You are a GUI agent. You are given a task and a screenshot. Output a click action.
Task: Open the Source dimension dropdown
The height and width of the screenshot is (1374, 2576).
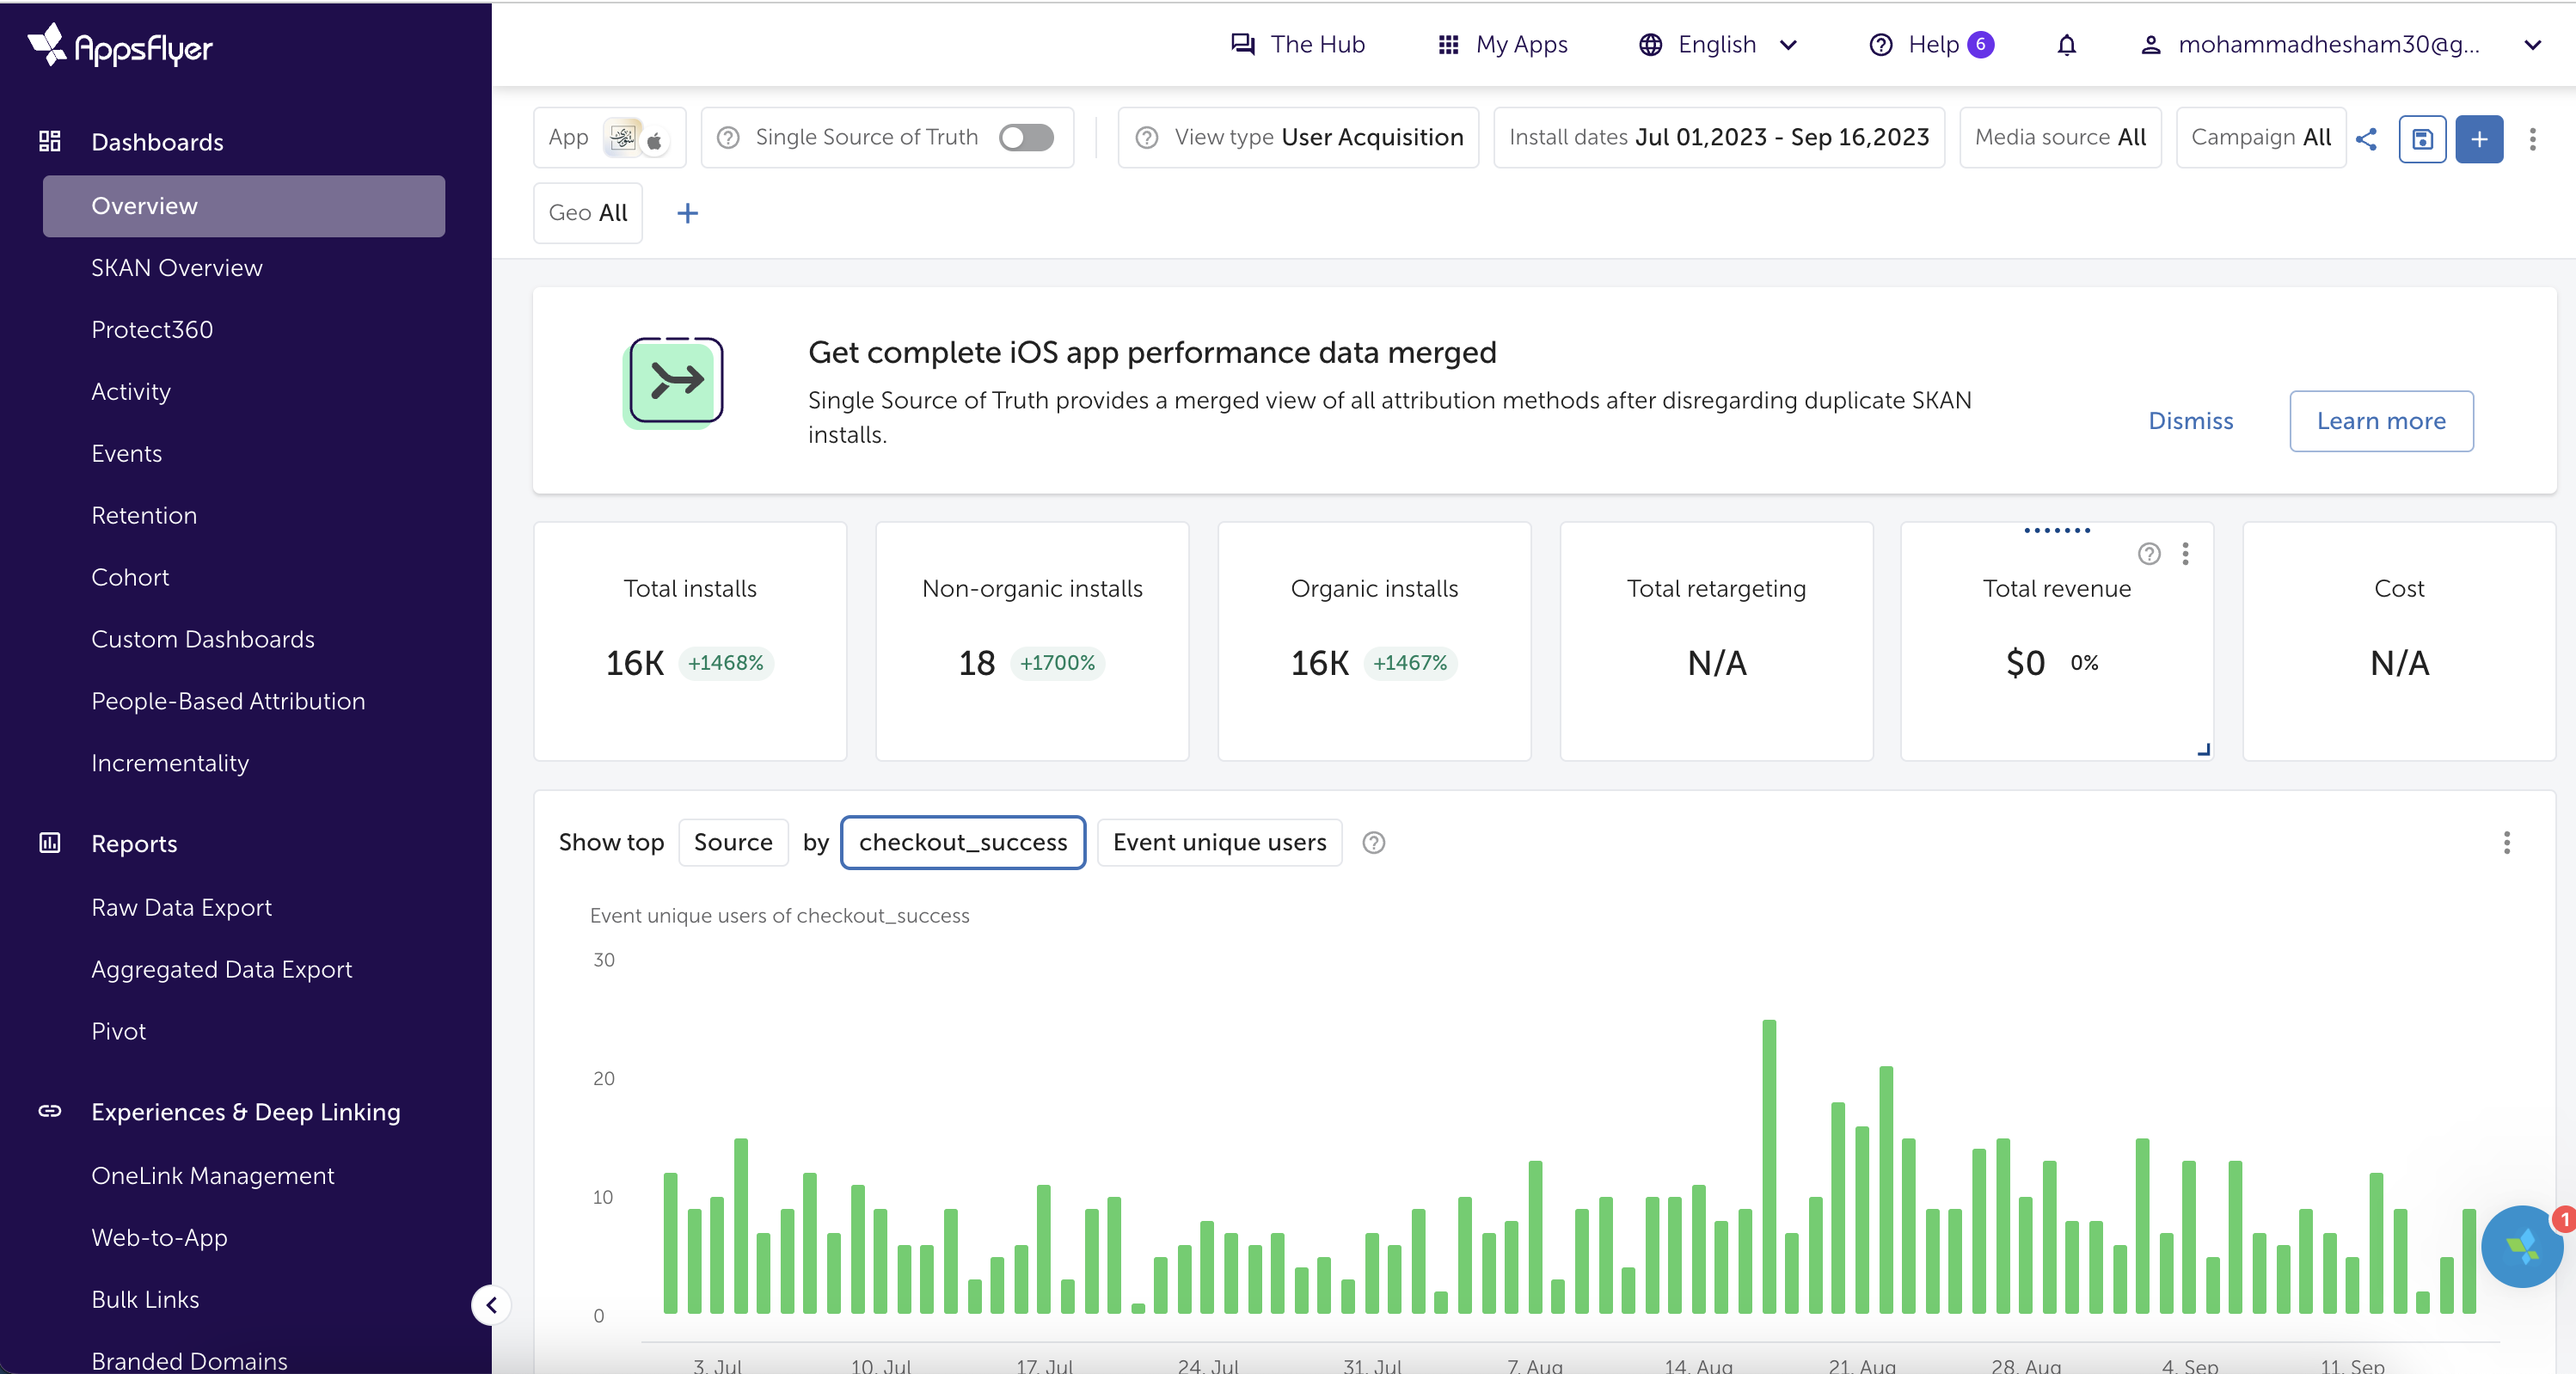[x=732, y=842]
